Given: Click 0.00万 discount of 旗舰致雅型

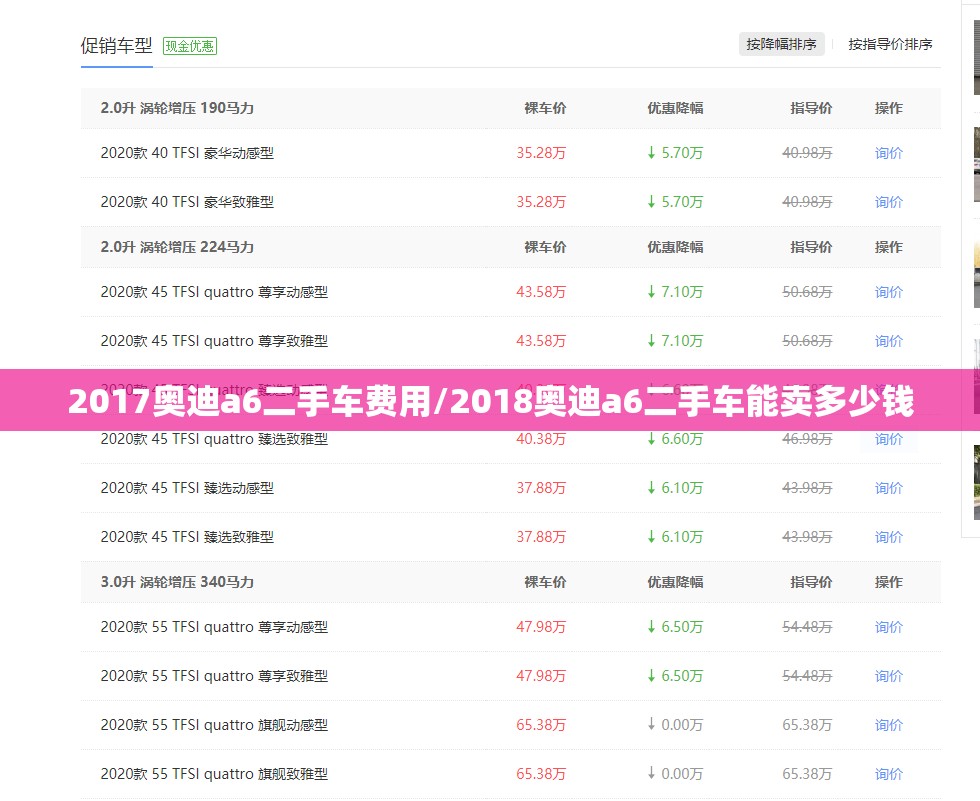Looking at the screenshot, I should (675, 774).
